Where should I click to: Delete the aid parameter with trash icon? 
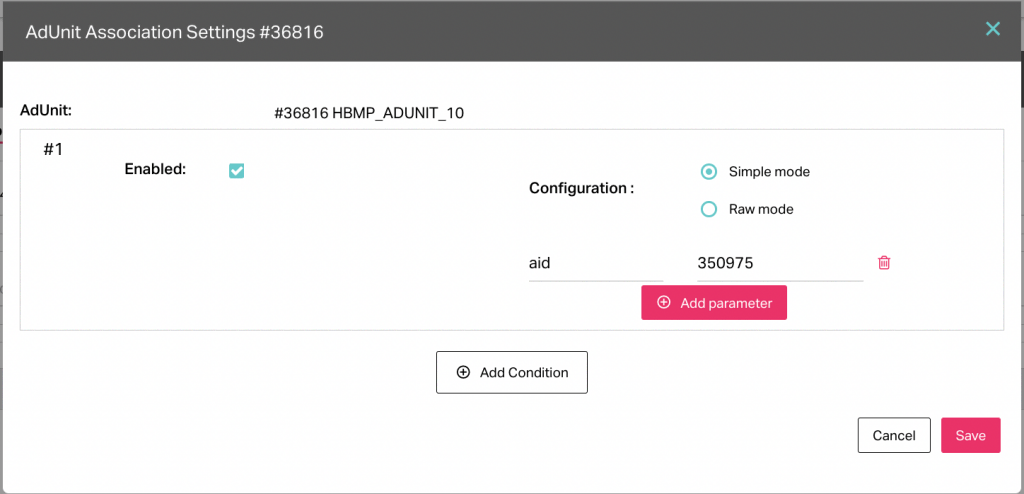pos(884,263)
